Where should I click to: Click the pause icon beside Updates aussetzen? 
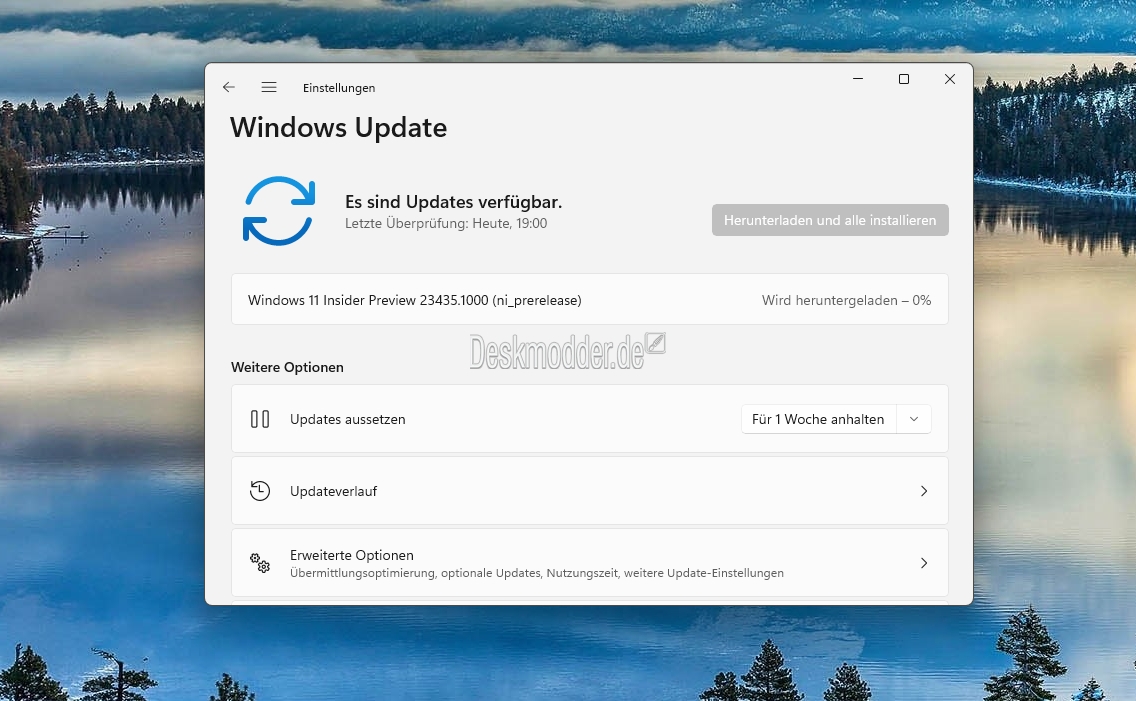(260, 419)
